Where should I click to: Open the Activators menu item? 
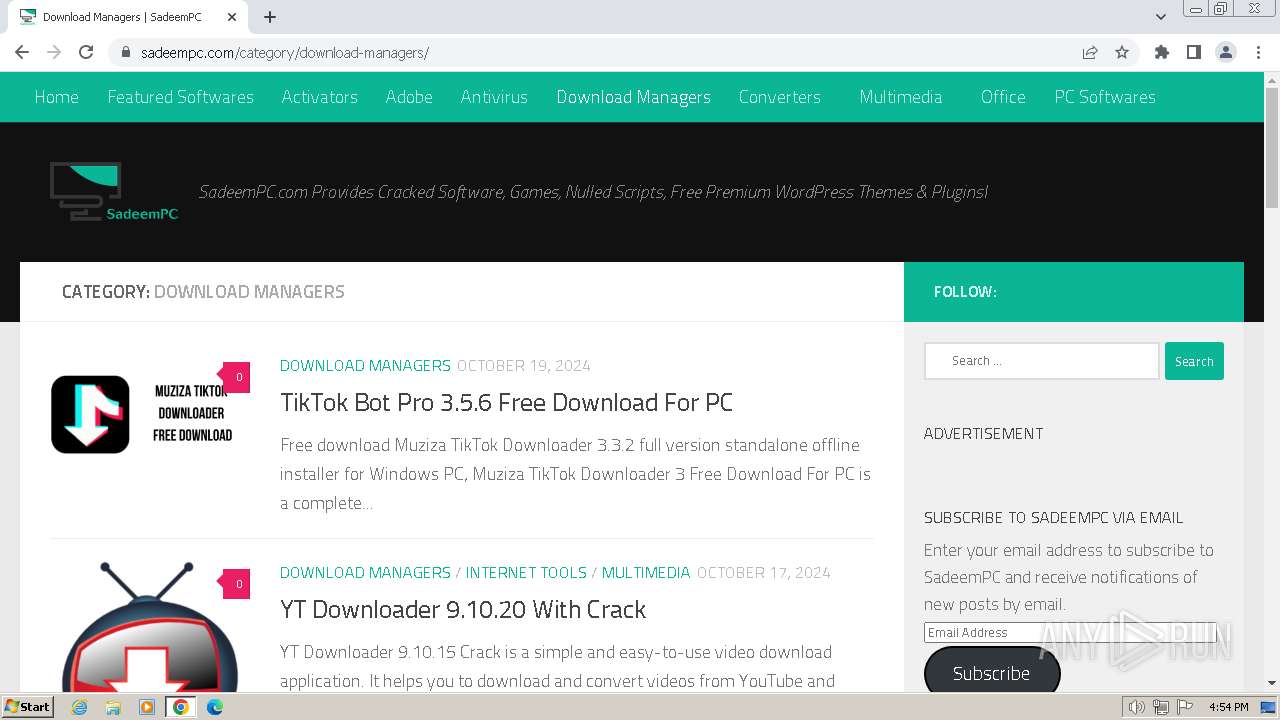(320, 97)
